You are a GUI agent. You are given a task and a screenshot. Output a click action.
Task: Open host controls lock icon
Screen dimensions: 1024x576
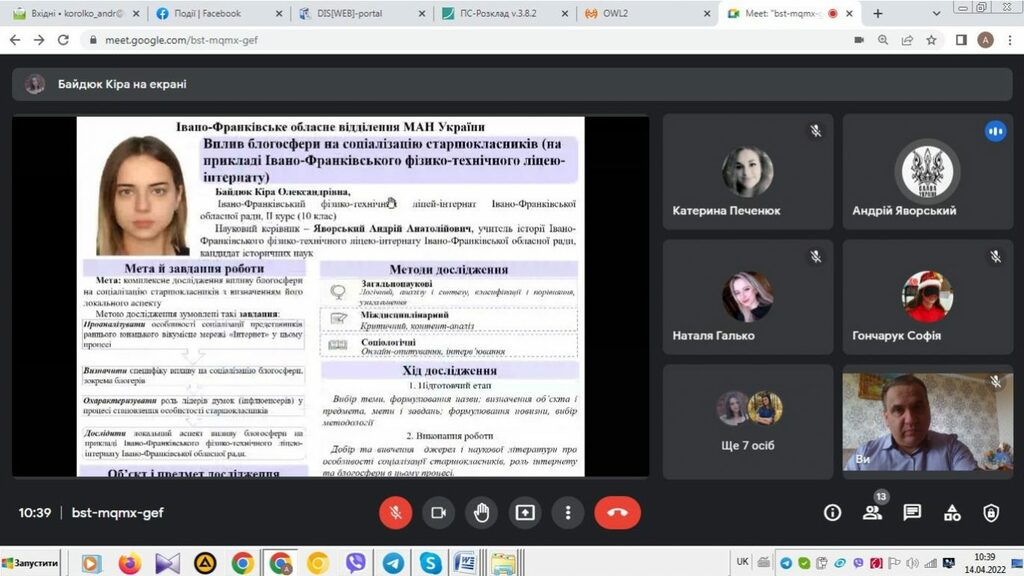(x=991, y=513)
